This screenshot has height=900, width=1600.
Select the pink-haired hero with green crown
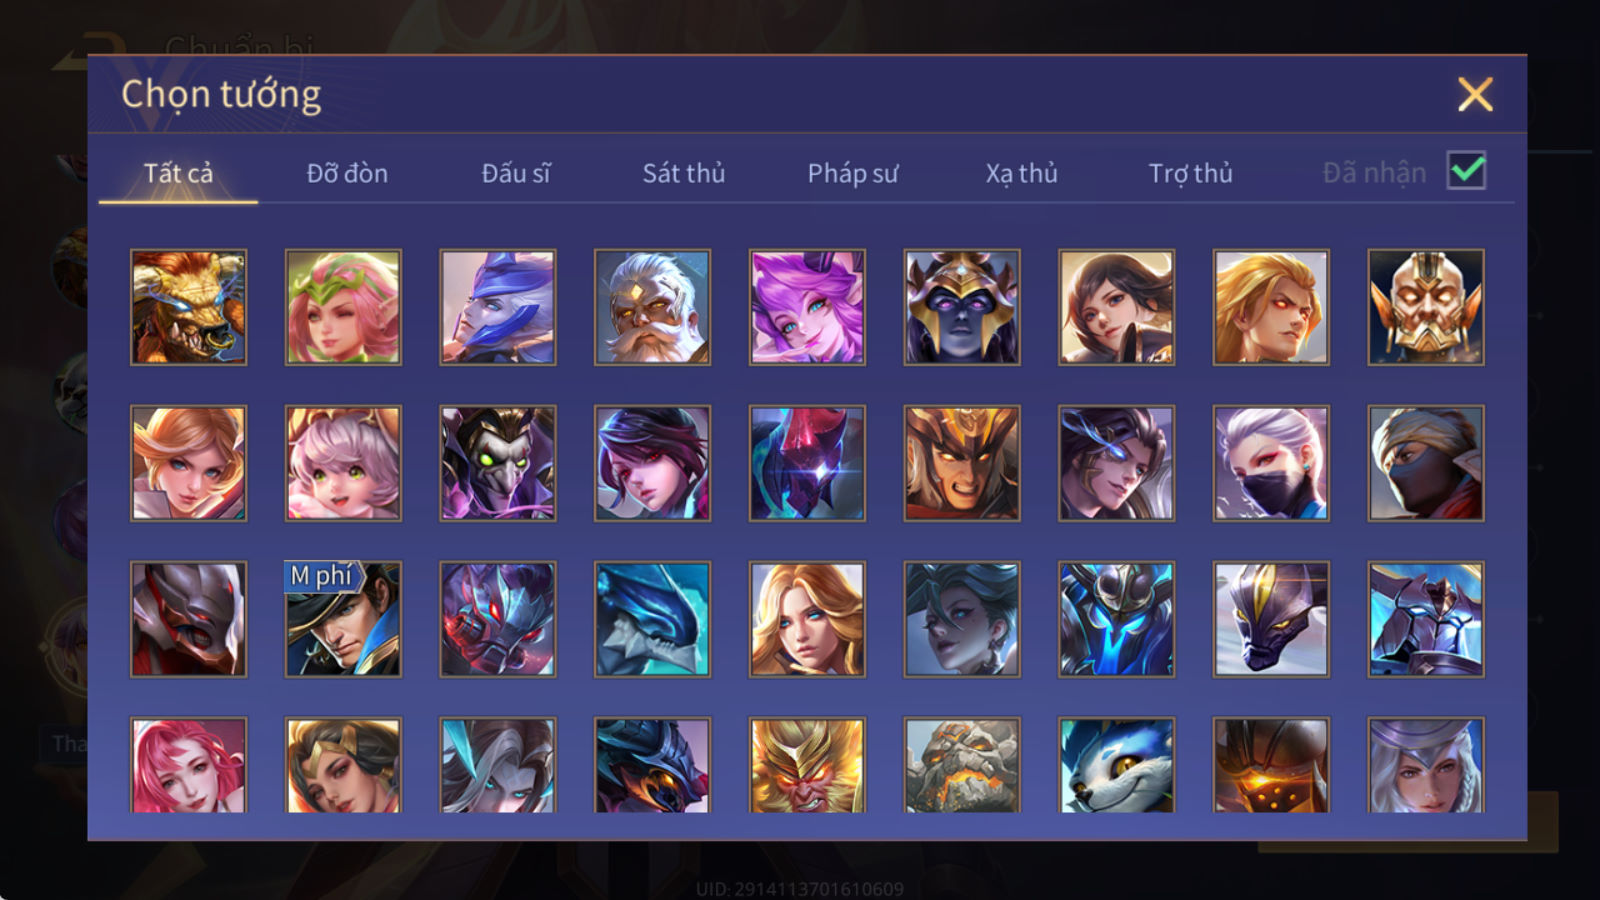point(343,307)
